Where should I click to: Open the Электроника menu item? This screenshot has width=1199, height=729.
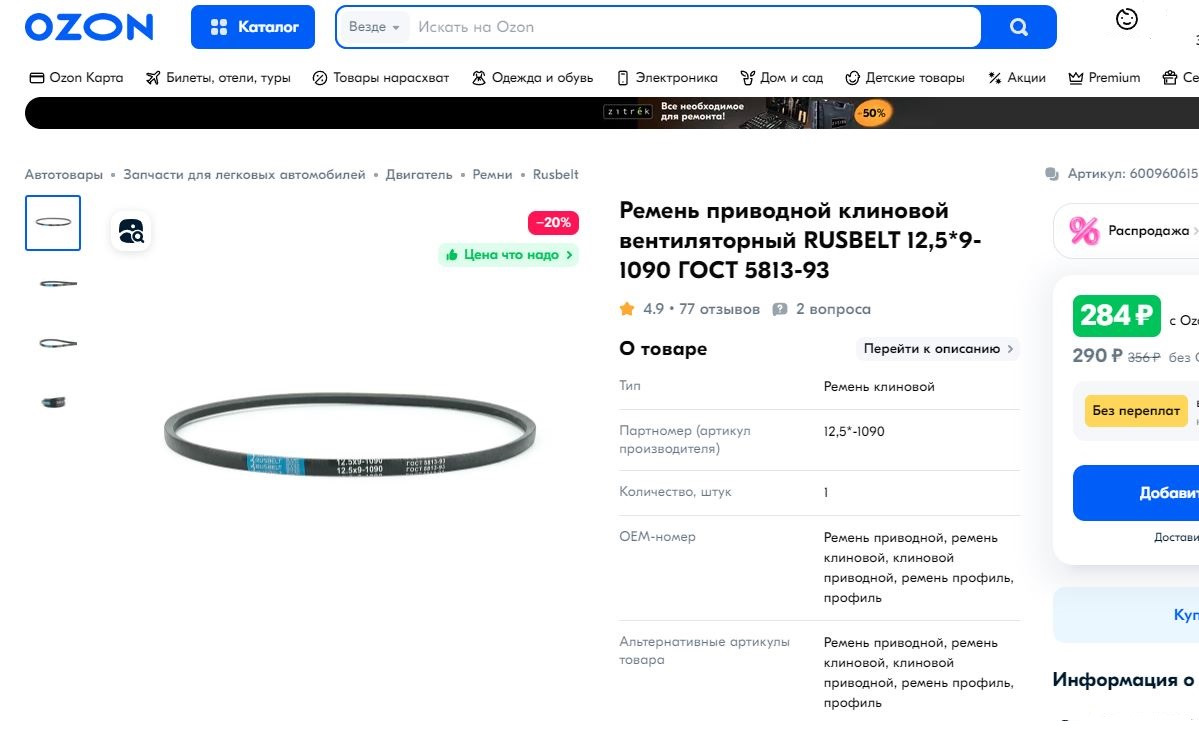point(668,77)
